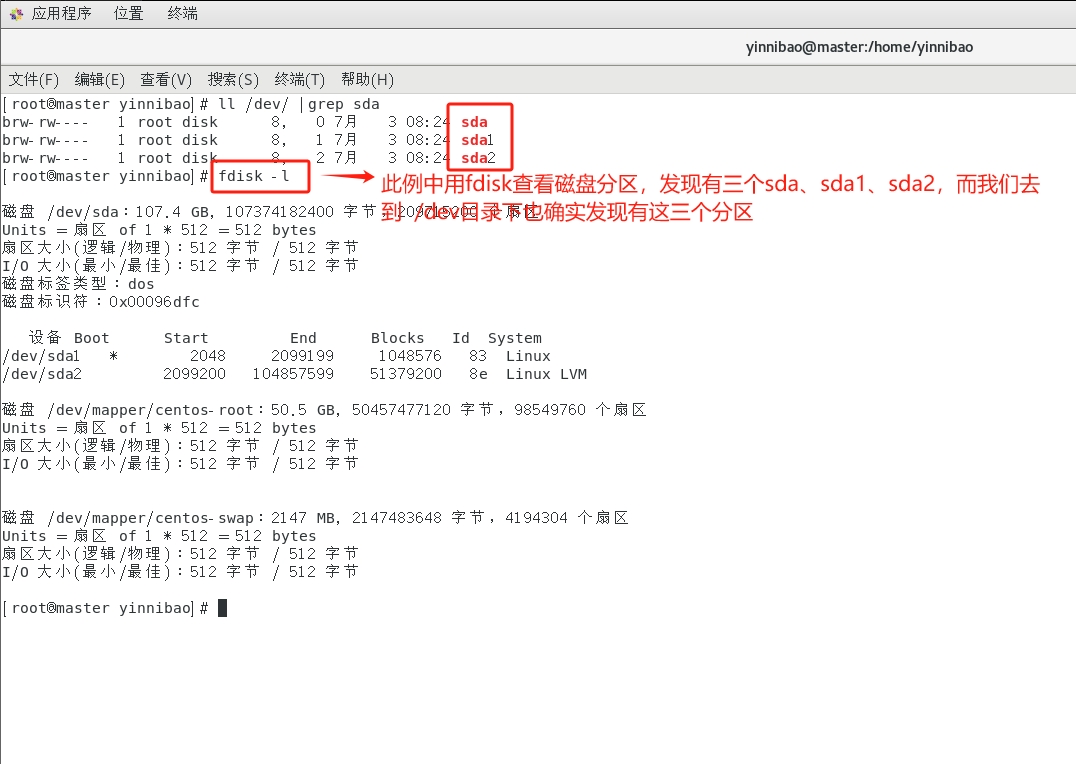Click the disk identifier 0x00096dfc

pyautogui.click(x=154, y=302)
